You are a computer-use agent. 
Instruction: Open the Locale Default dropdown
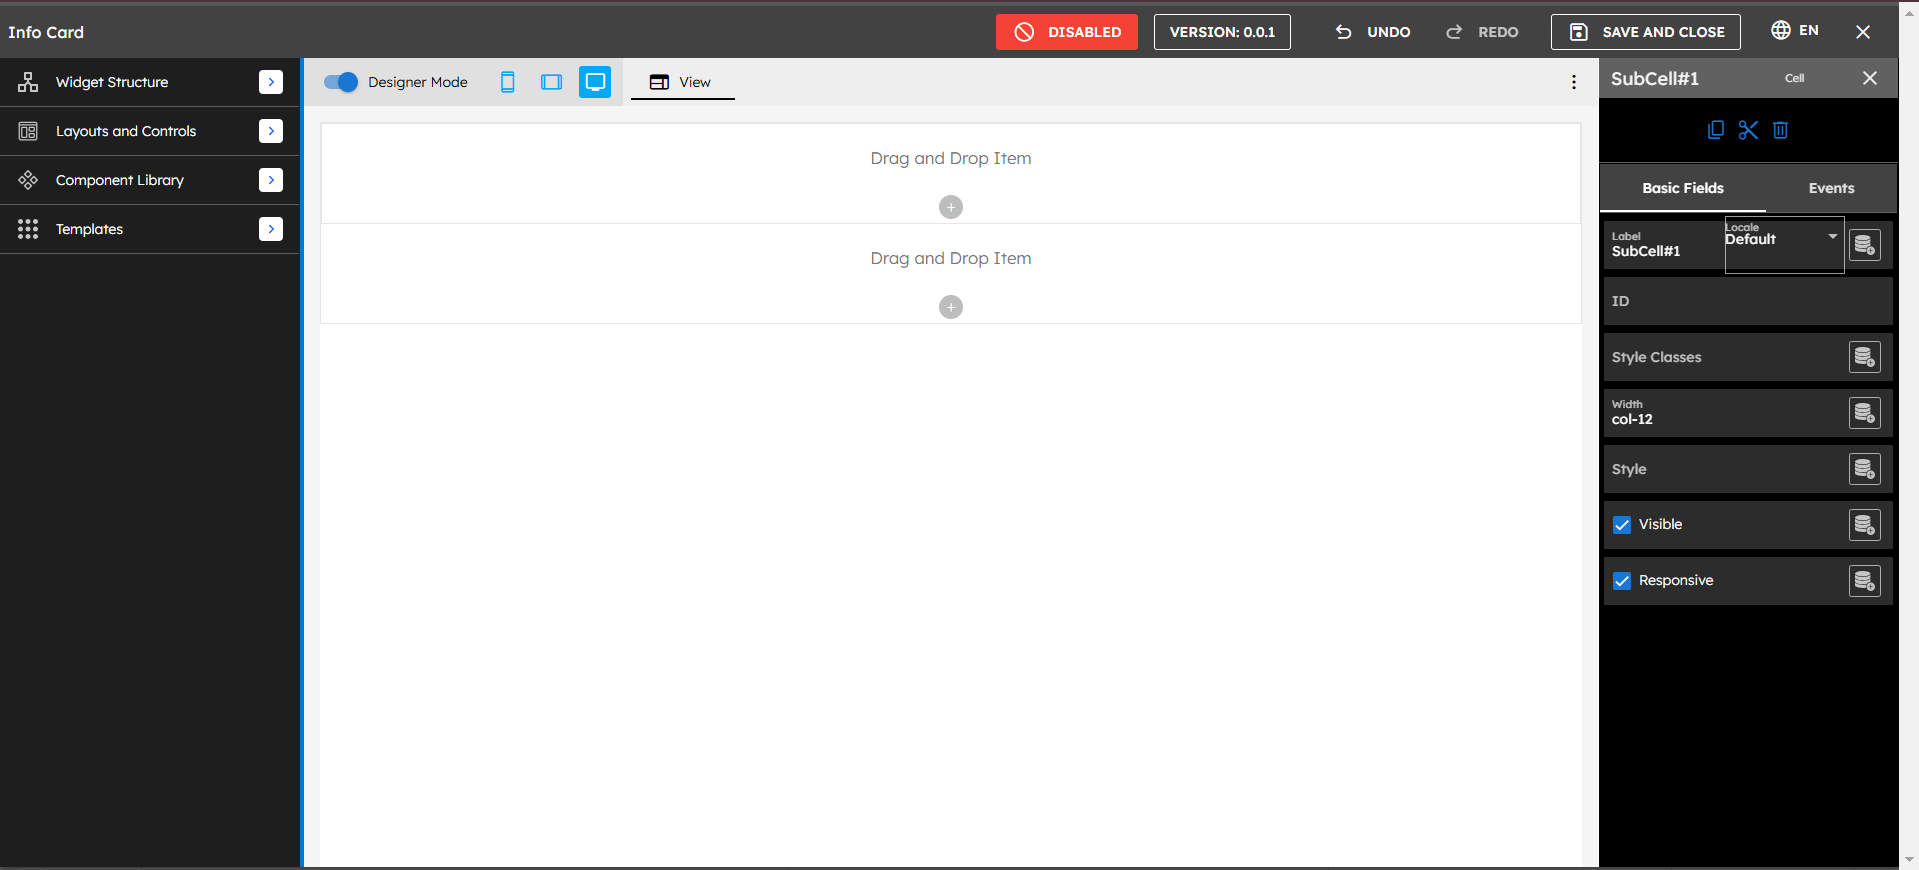point(1785,244)
